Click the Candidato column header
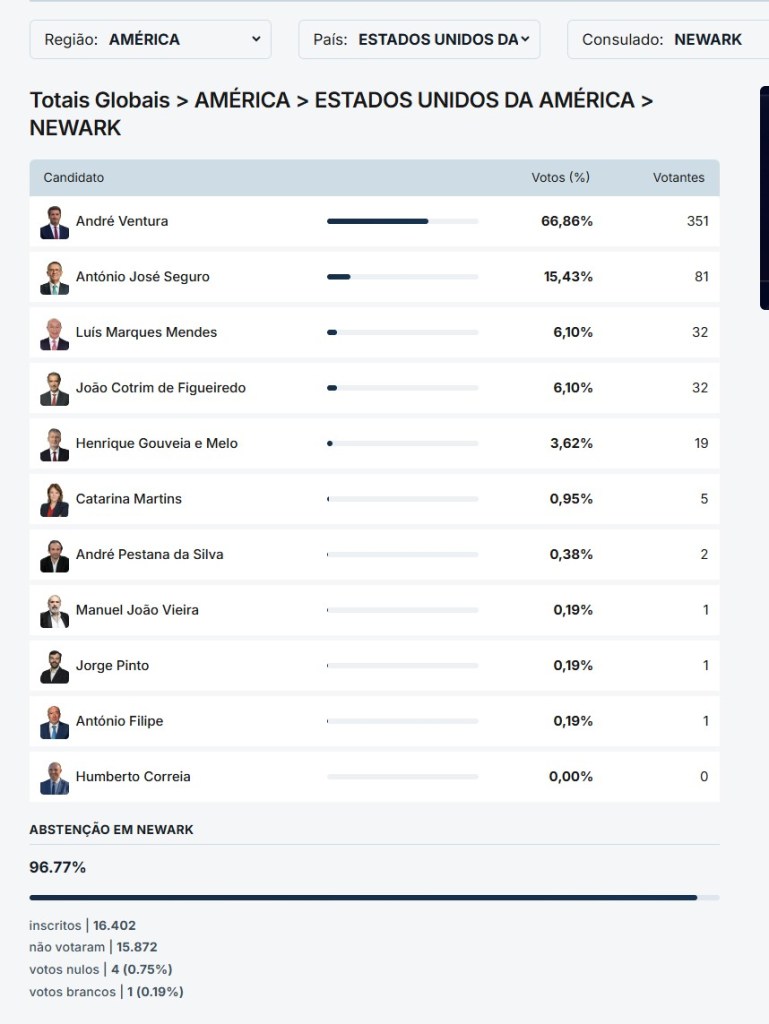The width and height of the screenshot is (769, 1024). pos(74,178)
